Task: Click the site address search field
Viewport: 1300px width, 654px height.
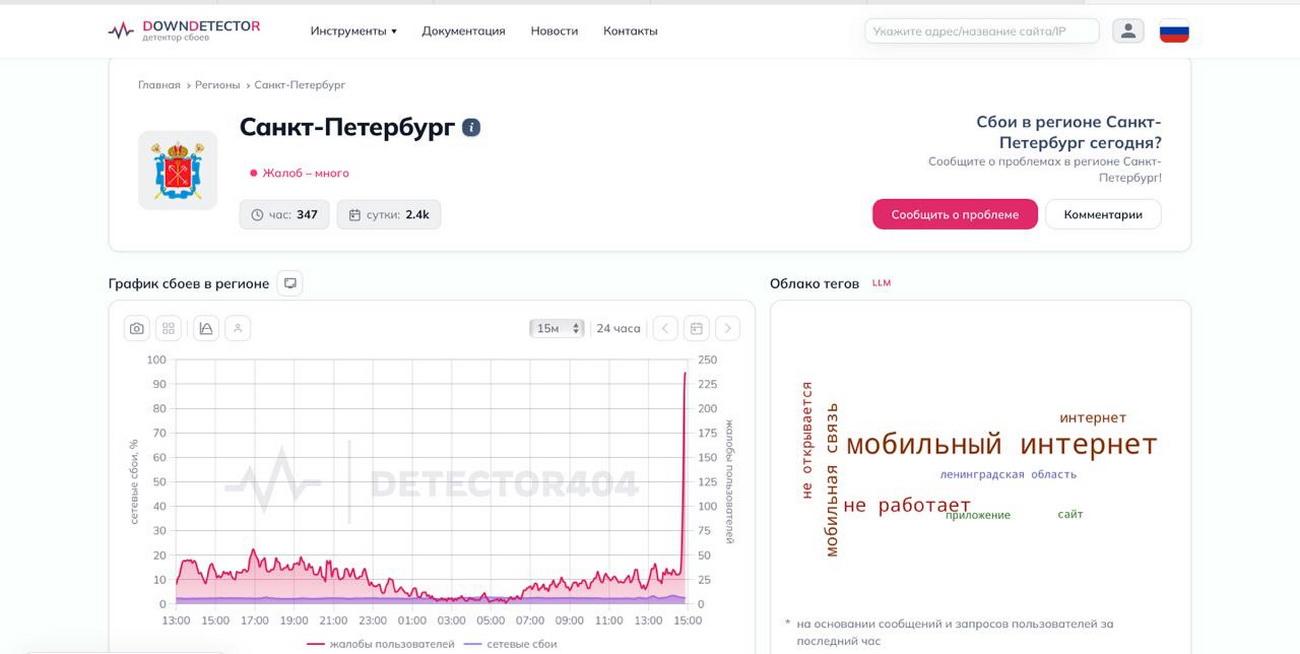Action: coord(981,31)
